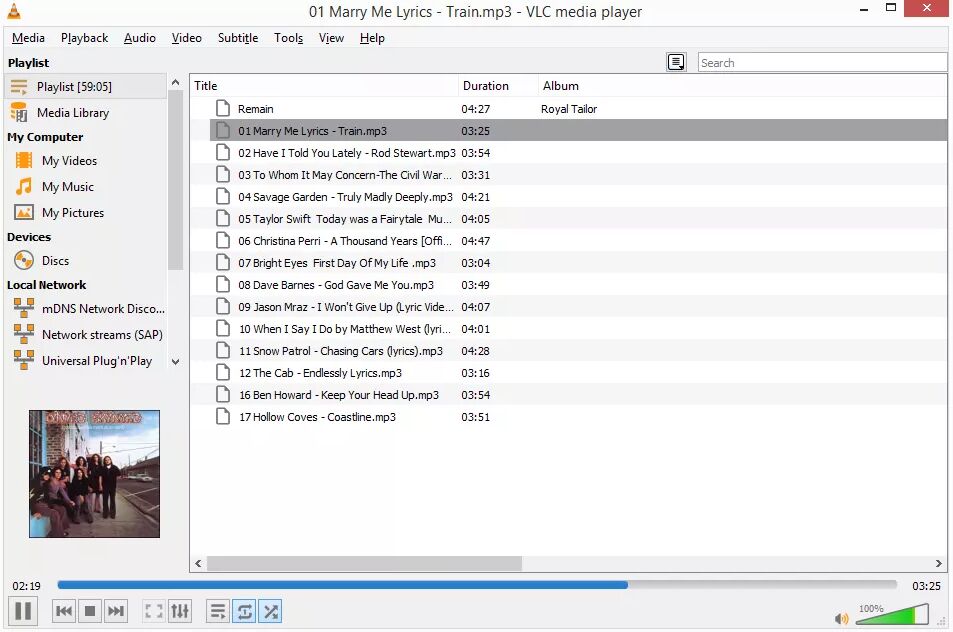The image size is (953, 632).
Task: Toggle shuffle random playback
Action: (270, 611)
